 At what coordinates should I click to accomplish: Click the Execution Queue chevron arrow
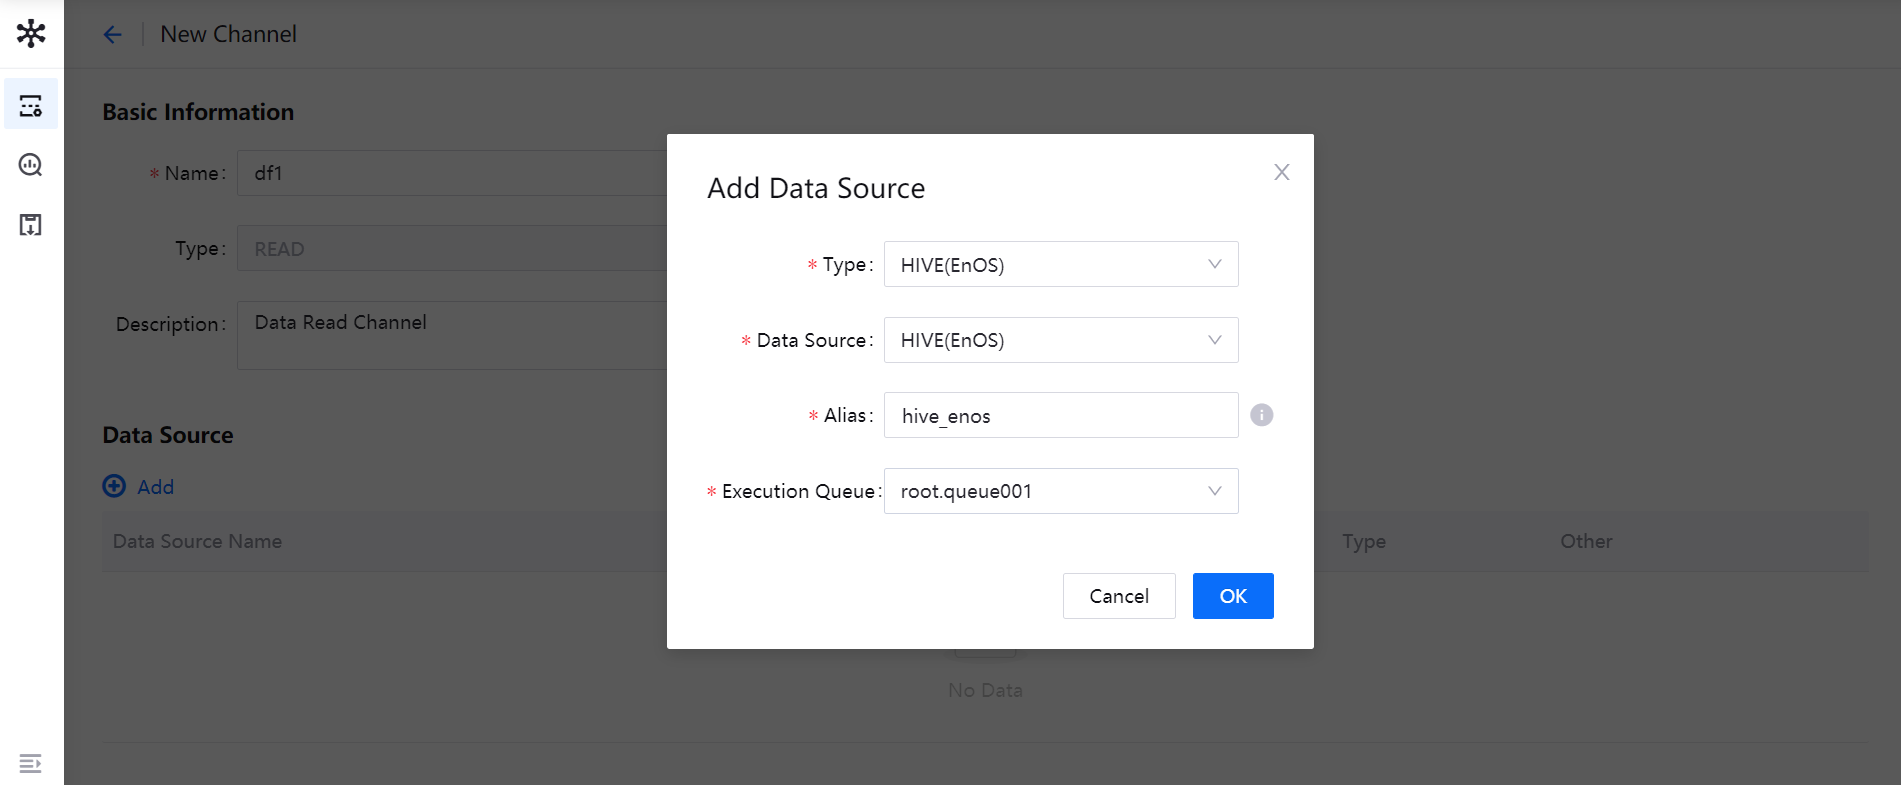(1214, 491)
